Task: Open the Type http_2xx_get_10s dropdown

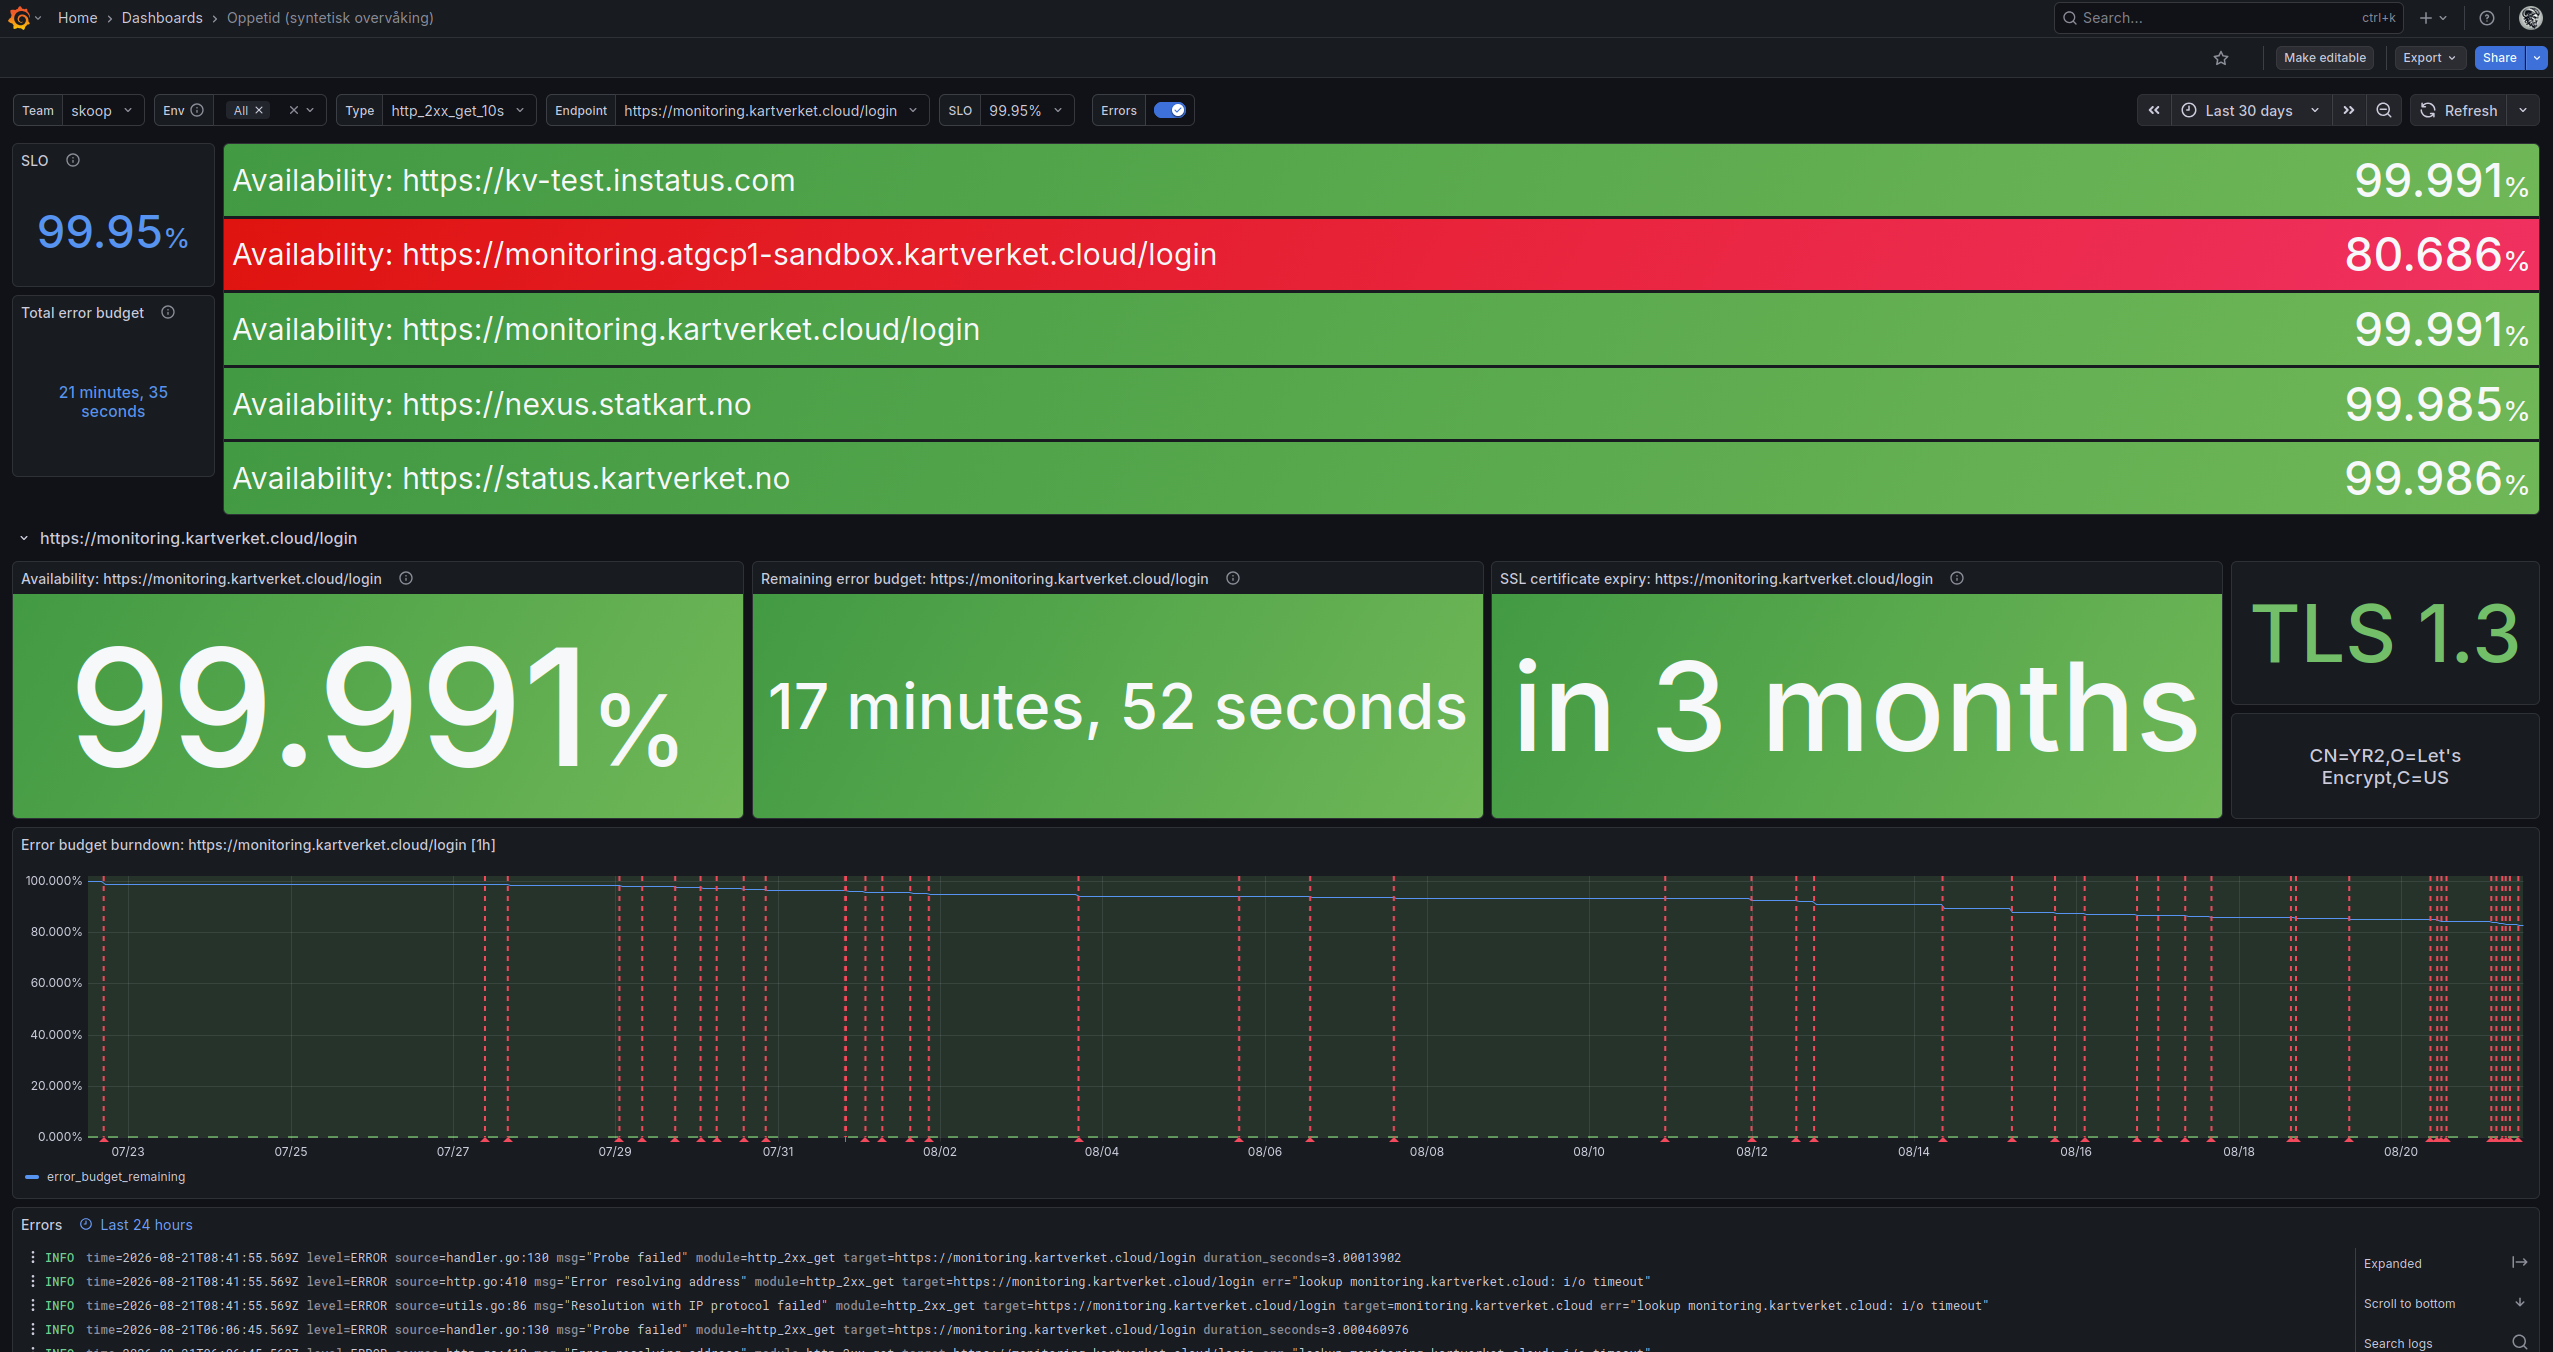Action: pyautogui.click(x=459, y=110)
